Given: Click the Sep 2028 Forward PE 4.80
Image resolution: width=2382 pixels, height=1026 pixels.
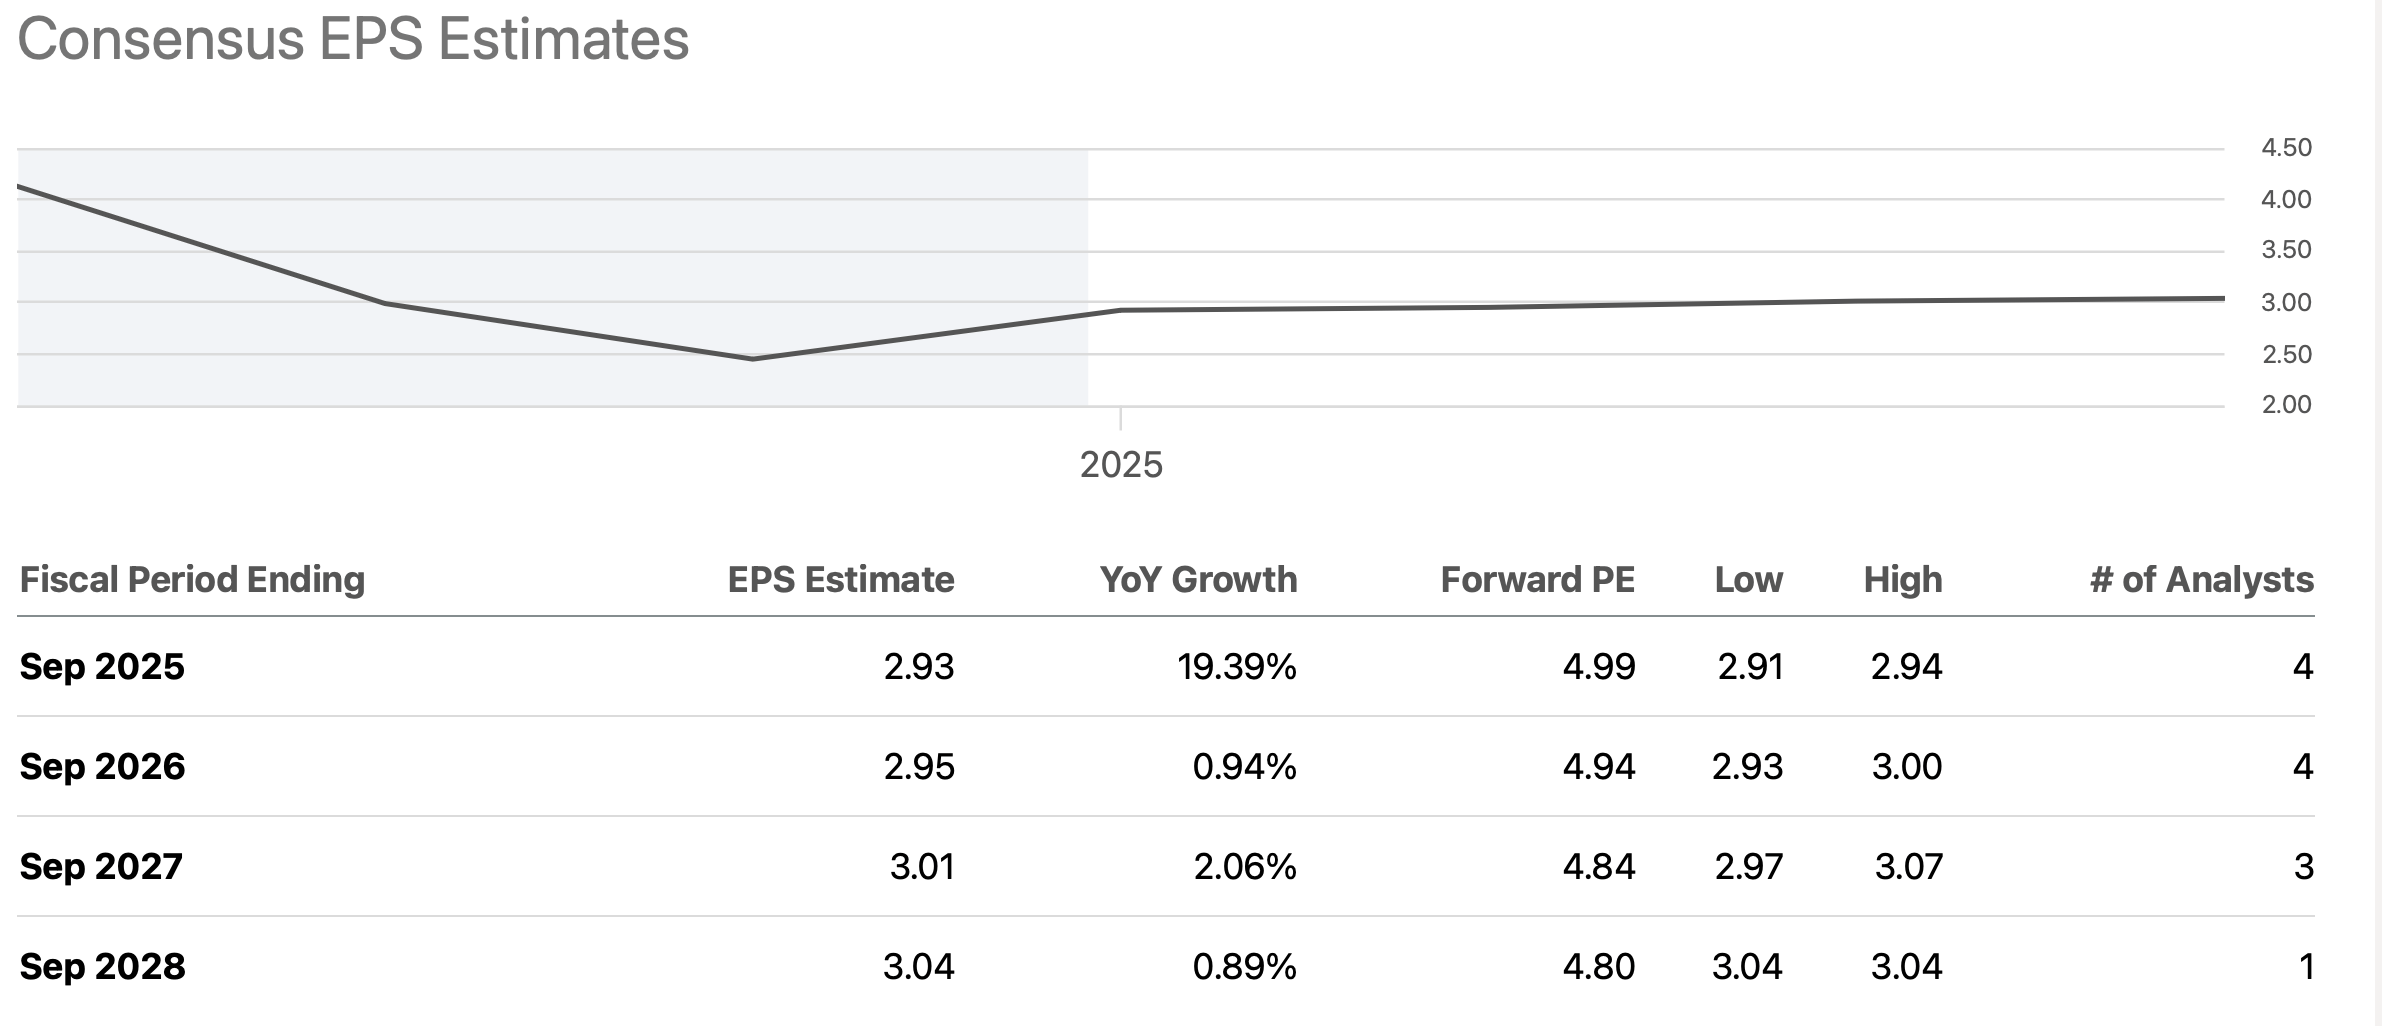Looking at the screenshot, I should [1598, 967].
